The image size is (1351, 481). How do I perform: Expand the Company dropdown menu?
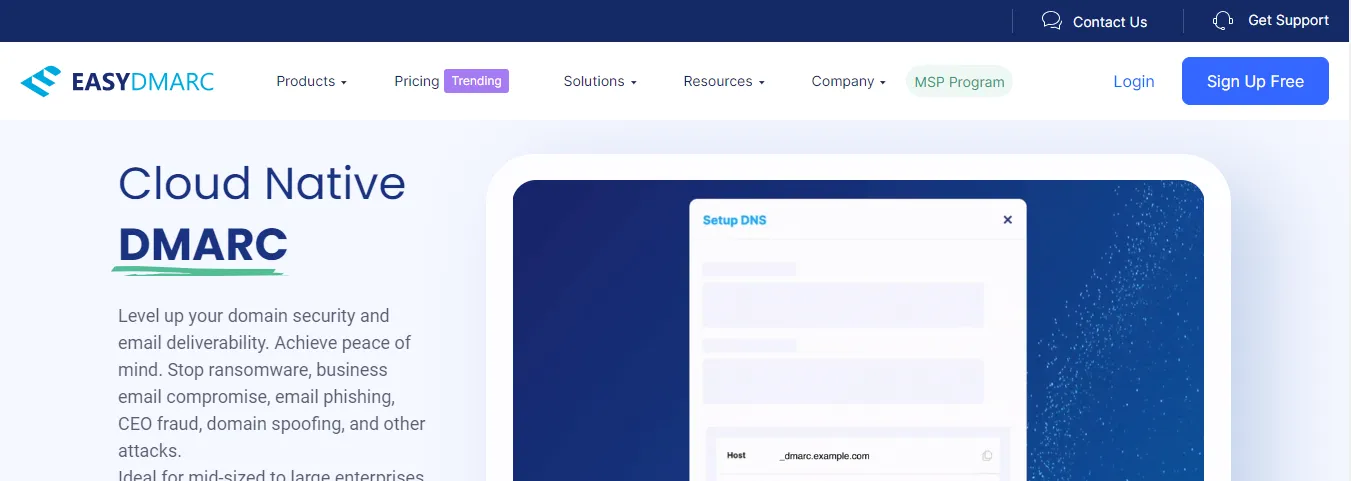(x=848, y=81)
